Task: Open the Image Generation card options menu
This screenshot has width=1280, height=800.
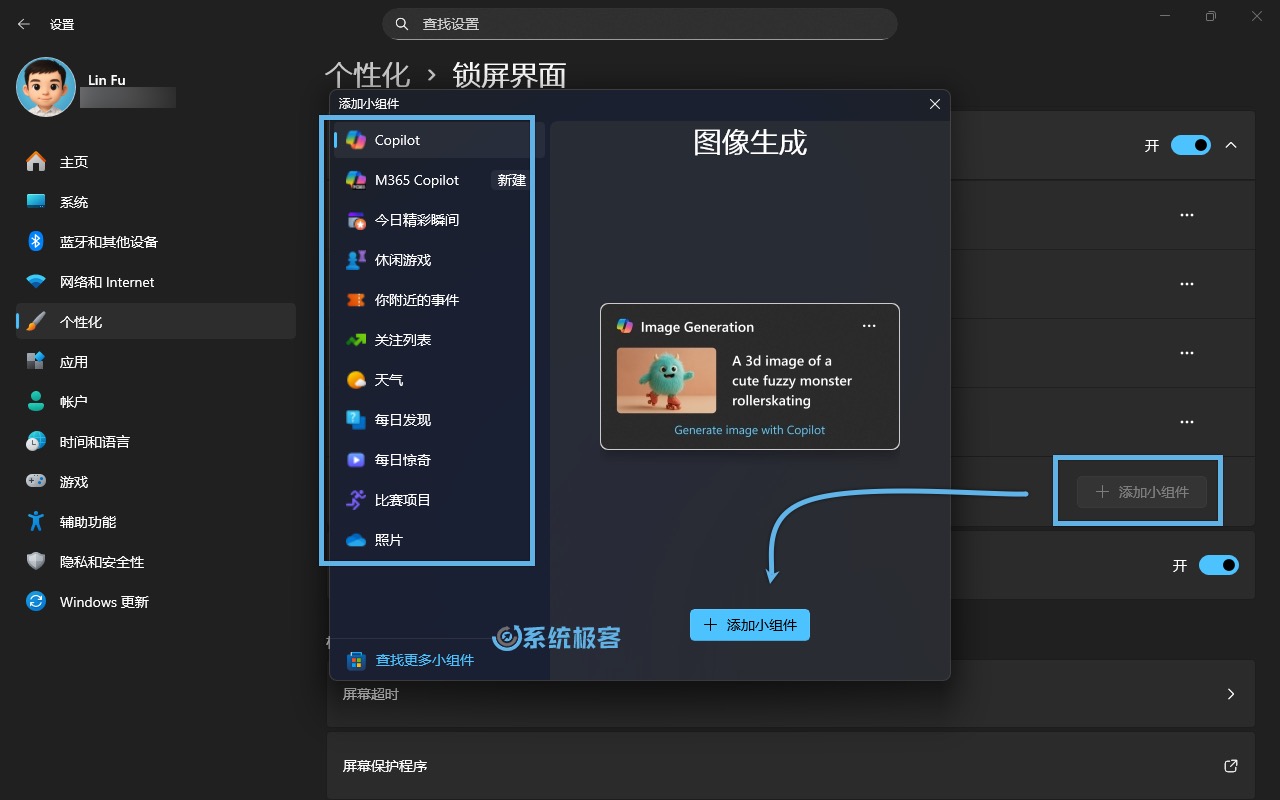Action: click(x=869, y=325)
